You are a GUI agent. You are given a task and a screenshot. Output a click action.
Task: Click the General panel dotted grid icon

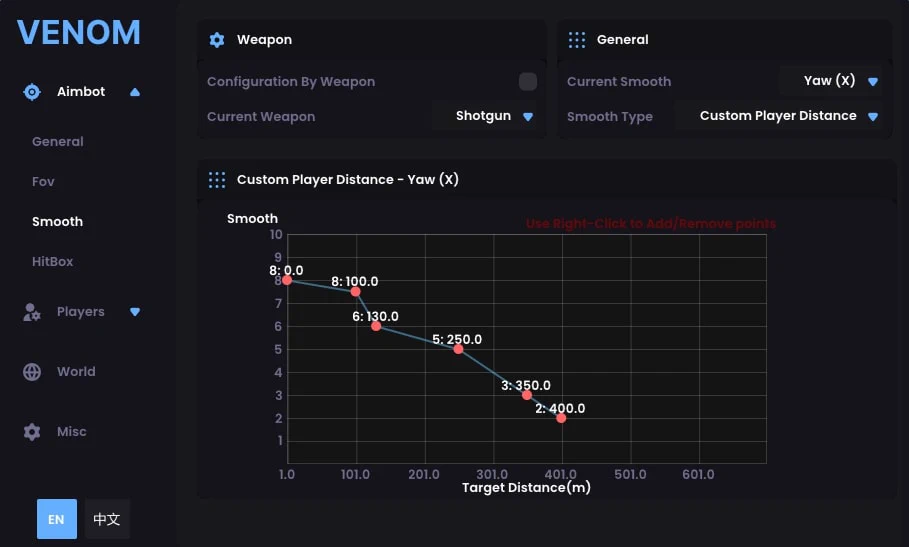click(577, 40)
